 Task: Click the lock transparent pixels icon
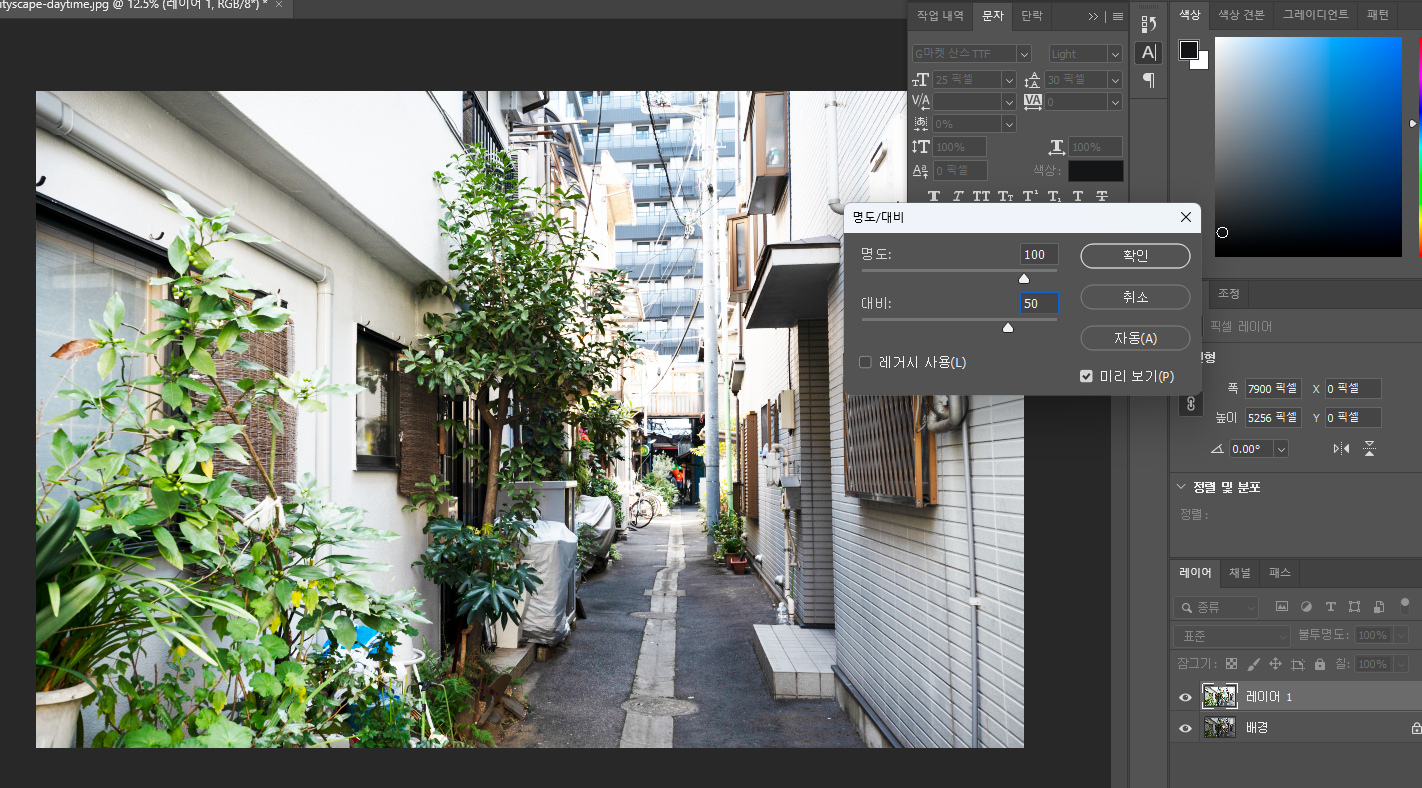(1231, 664)
